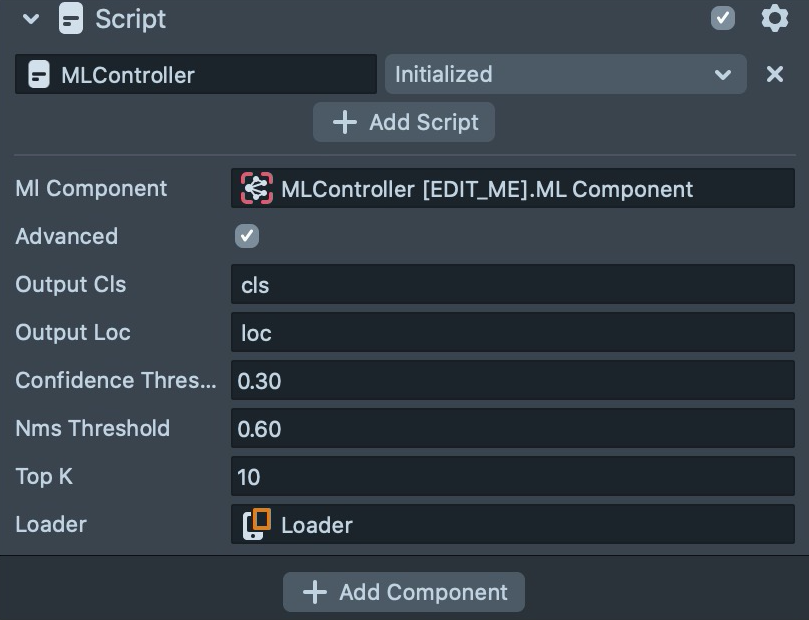The width and height of the screenshot is (809, 620).
Task: Uncheck the Advanced checkbox
Action: click(x=247, y=236)
